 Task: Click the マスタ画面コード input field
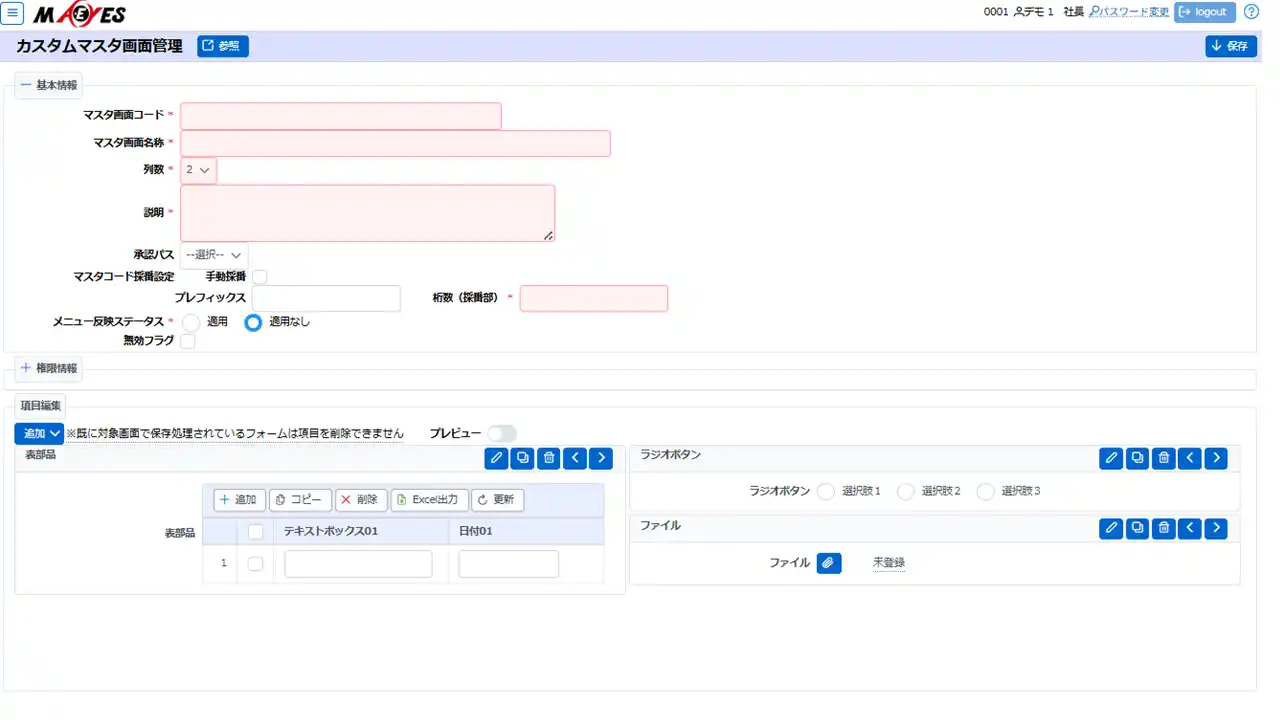point(340,116)
